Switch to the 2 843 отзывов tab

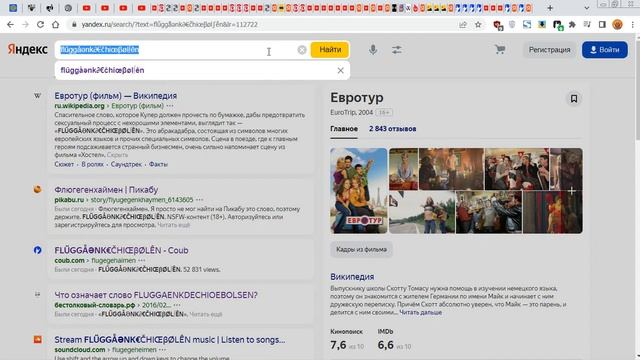[x=392, y=129]
